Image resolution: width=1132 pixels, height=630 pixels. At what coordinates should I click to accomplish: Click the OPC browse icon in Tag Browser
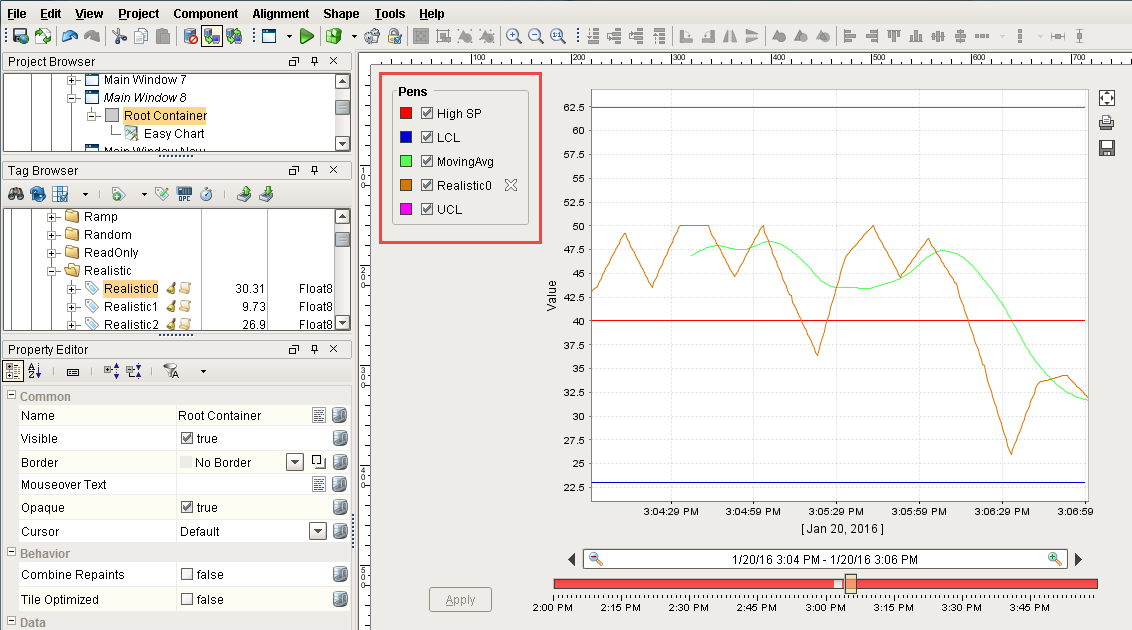184,194
